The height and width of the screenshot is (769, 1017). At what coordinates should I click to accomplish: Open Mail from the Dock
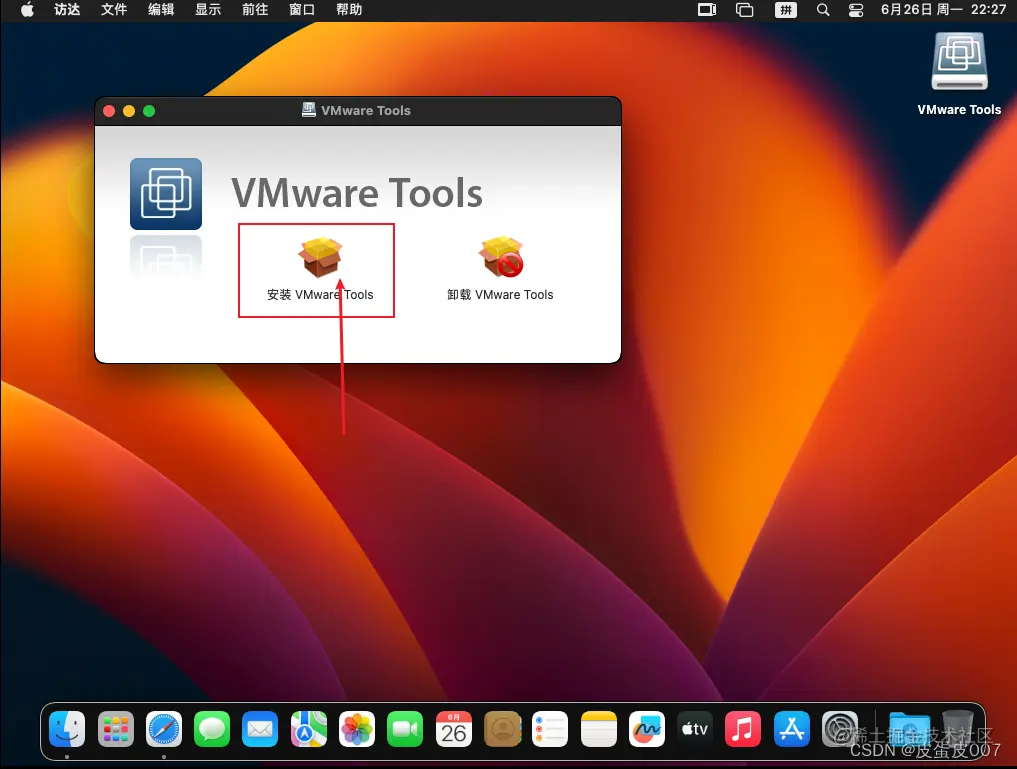(260, 729)
